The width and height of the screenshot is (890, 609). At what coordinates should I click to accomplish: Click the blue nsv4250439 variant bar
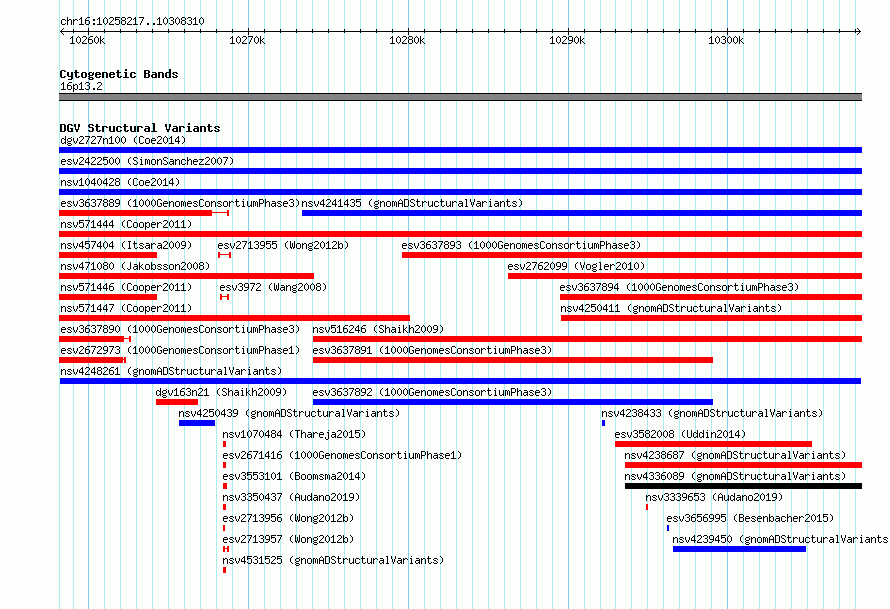point(197,423)
